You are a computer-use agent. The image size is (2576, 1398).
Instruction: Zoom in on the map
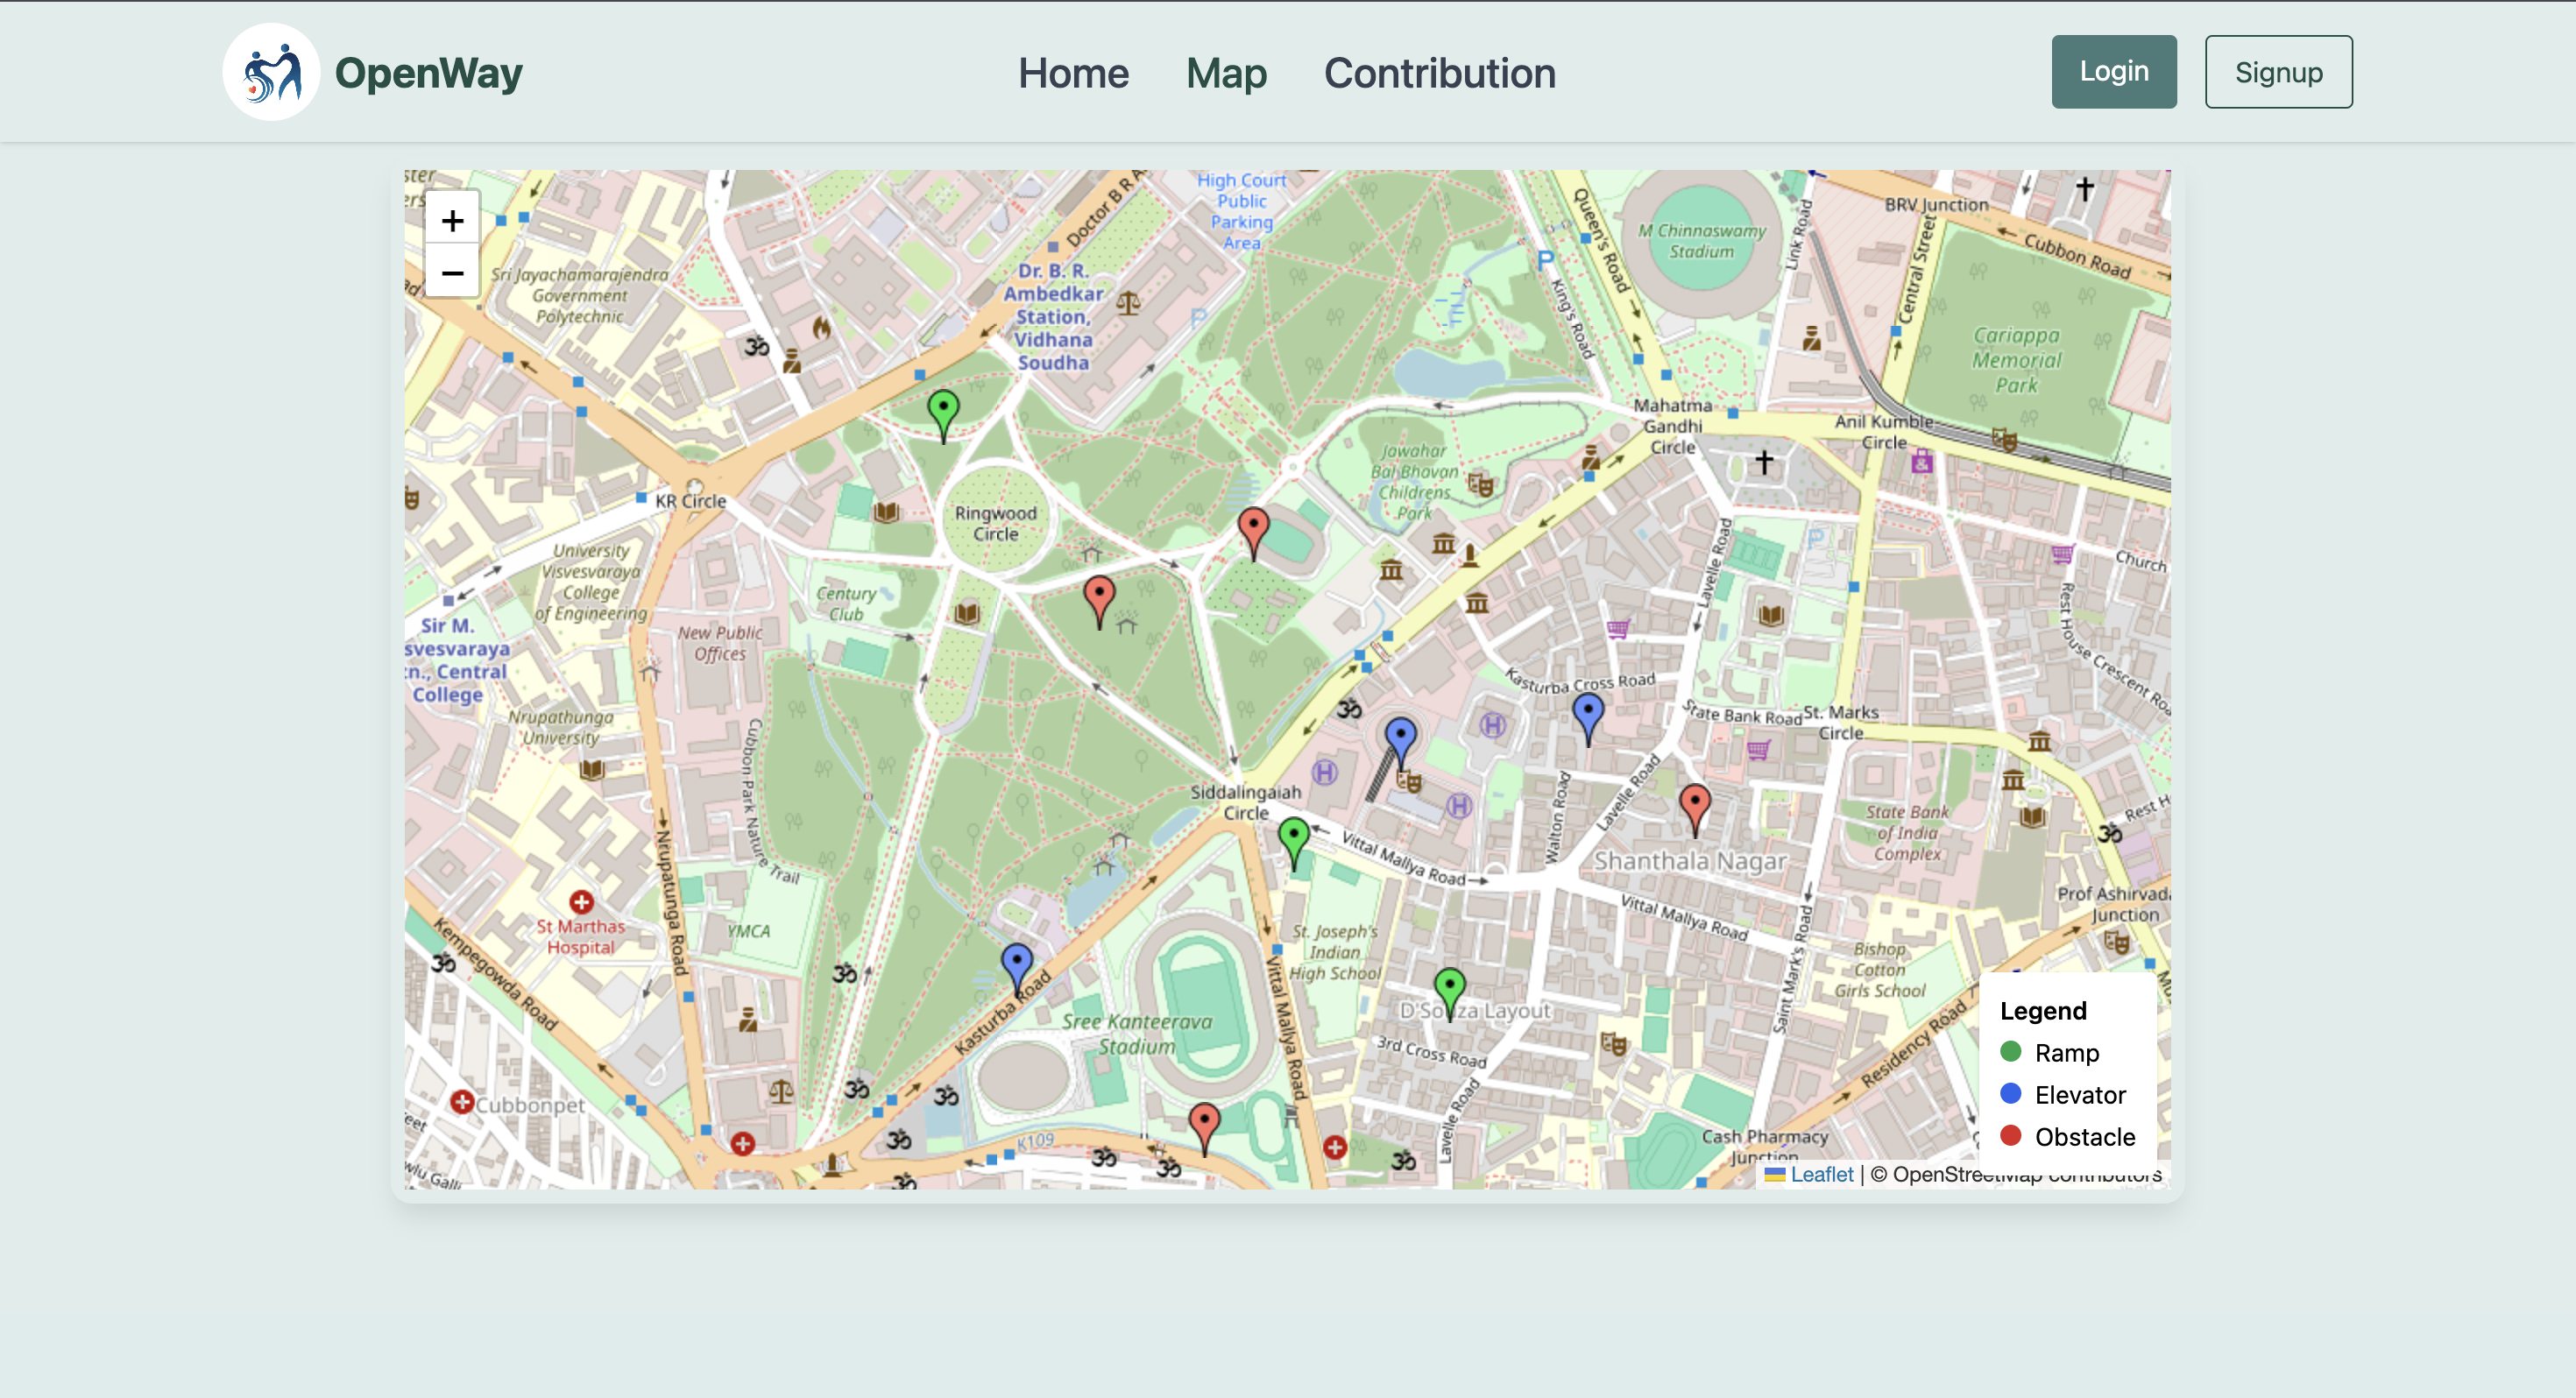click(x=452, y=220)
